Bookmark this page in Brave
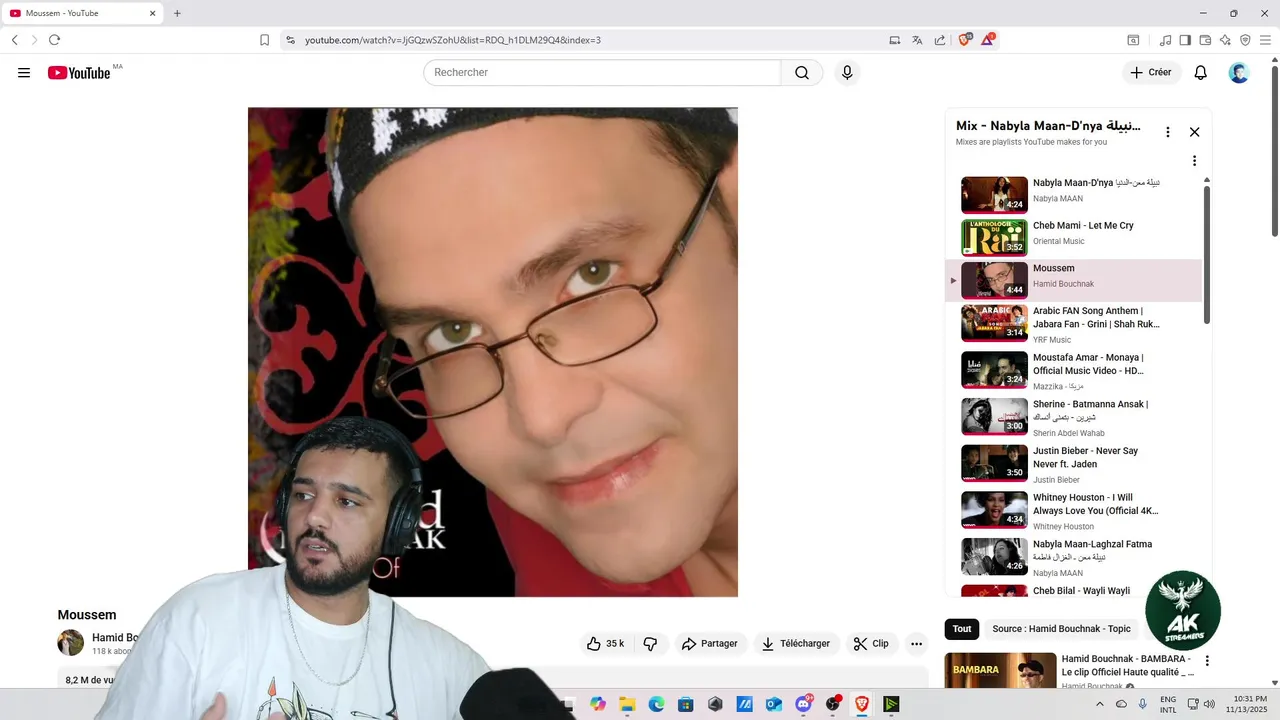 264,40
